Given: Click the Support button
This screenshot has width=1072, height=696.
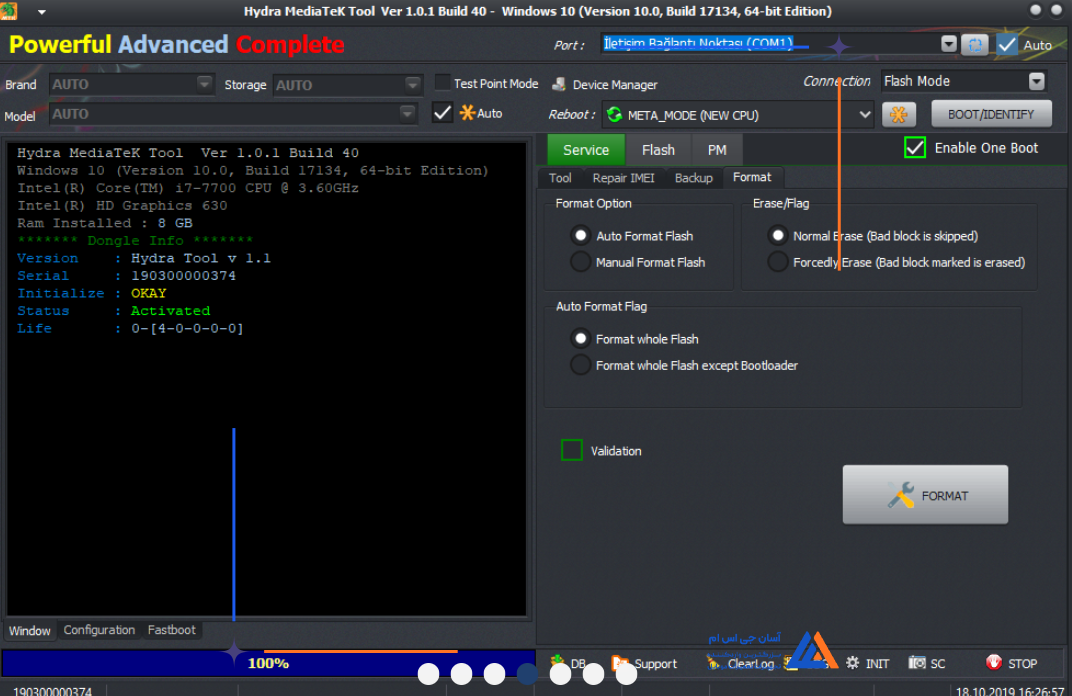Looking at the screenshot, I should [645, 663].
